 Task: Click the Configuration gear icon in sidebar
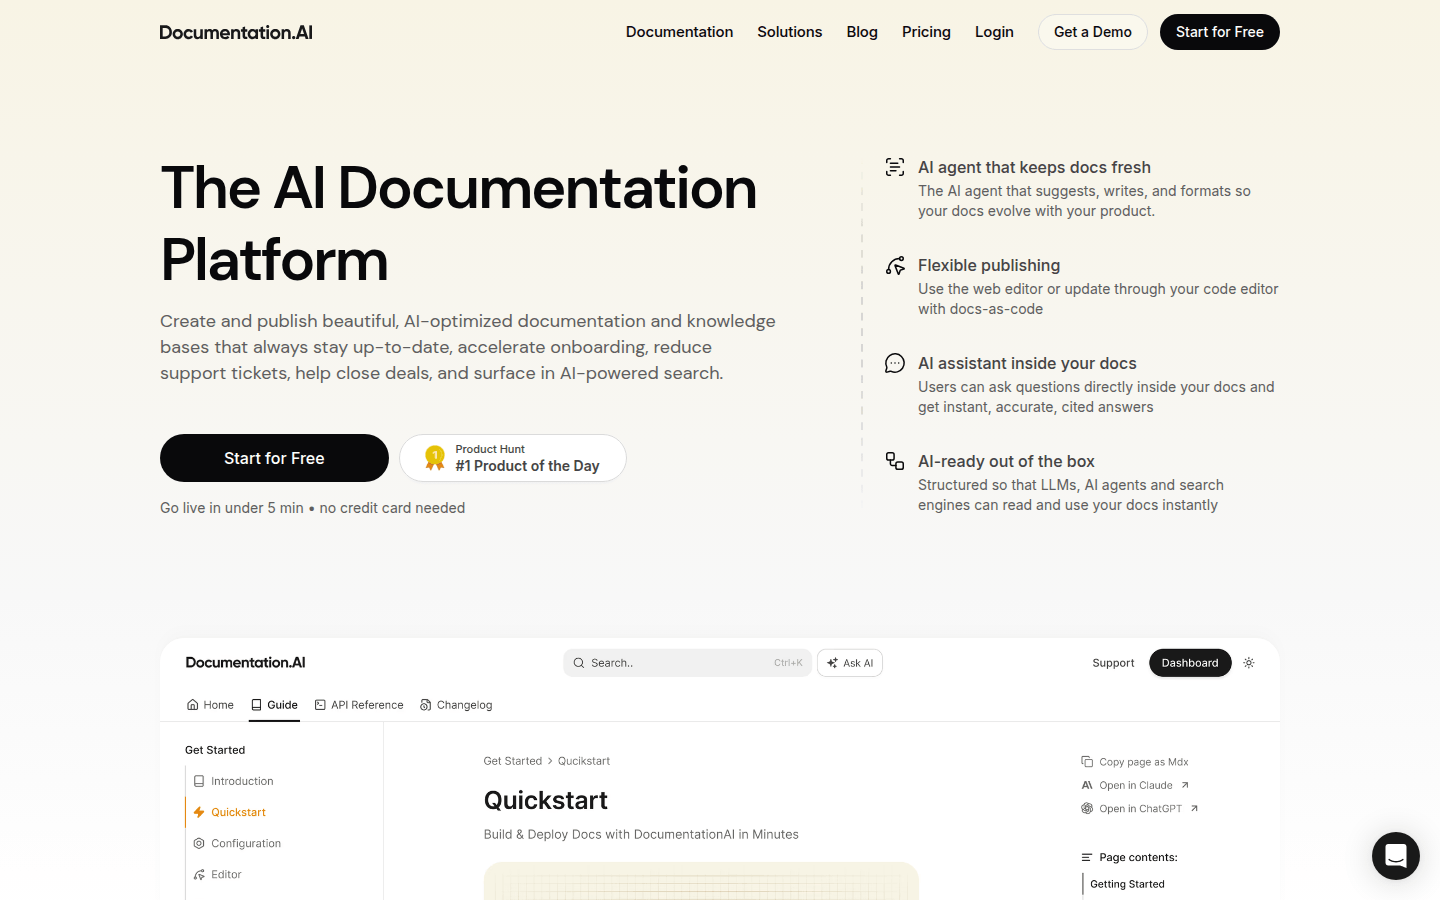(199, 843)
